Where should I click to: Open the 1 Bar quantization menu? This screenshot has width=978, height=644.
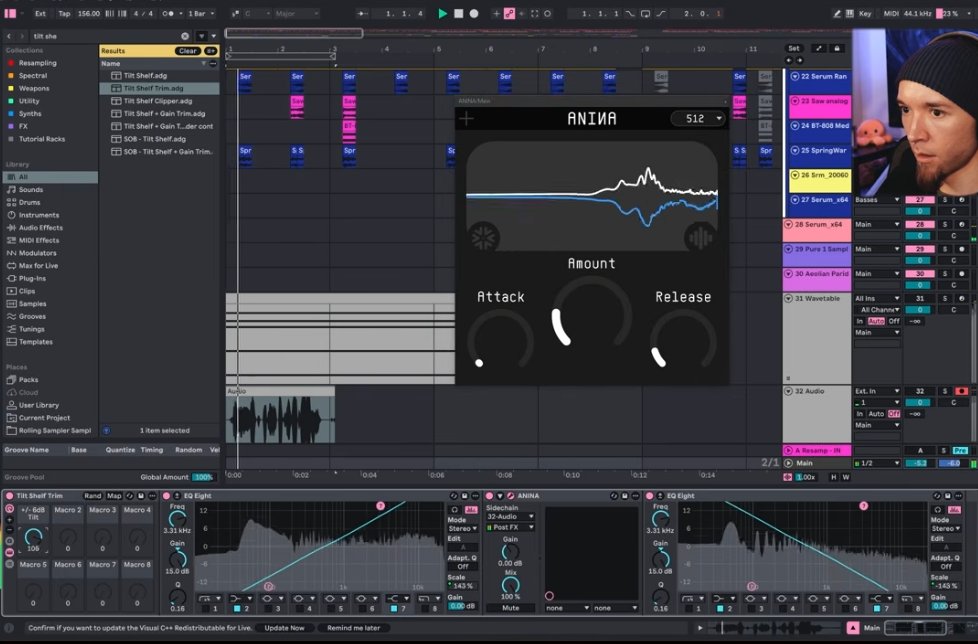tap(201, 13)
